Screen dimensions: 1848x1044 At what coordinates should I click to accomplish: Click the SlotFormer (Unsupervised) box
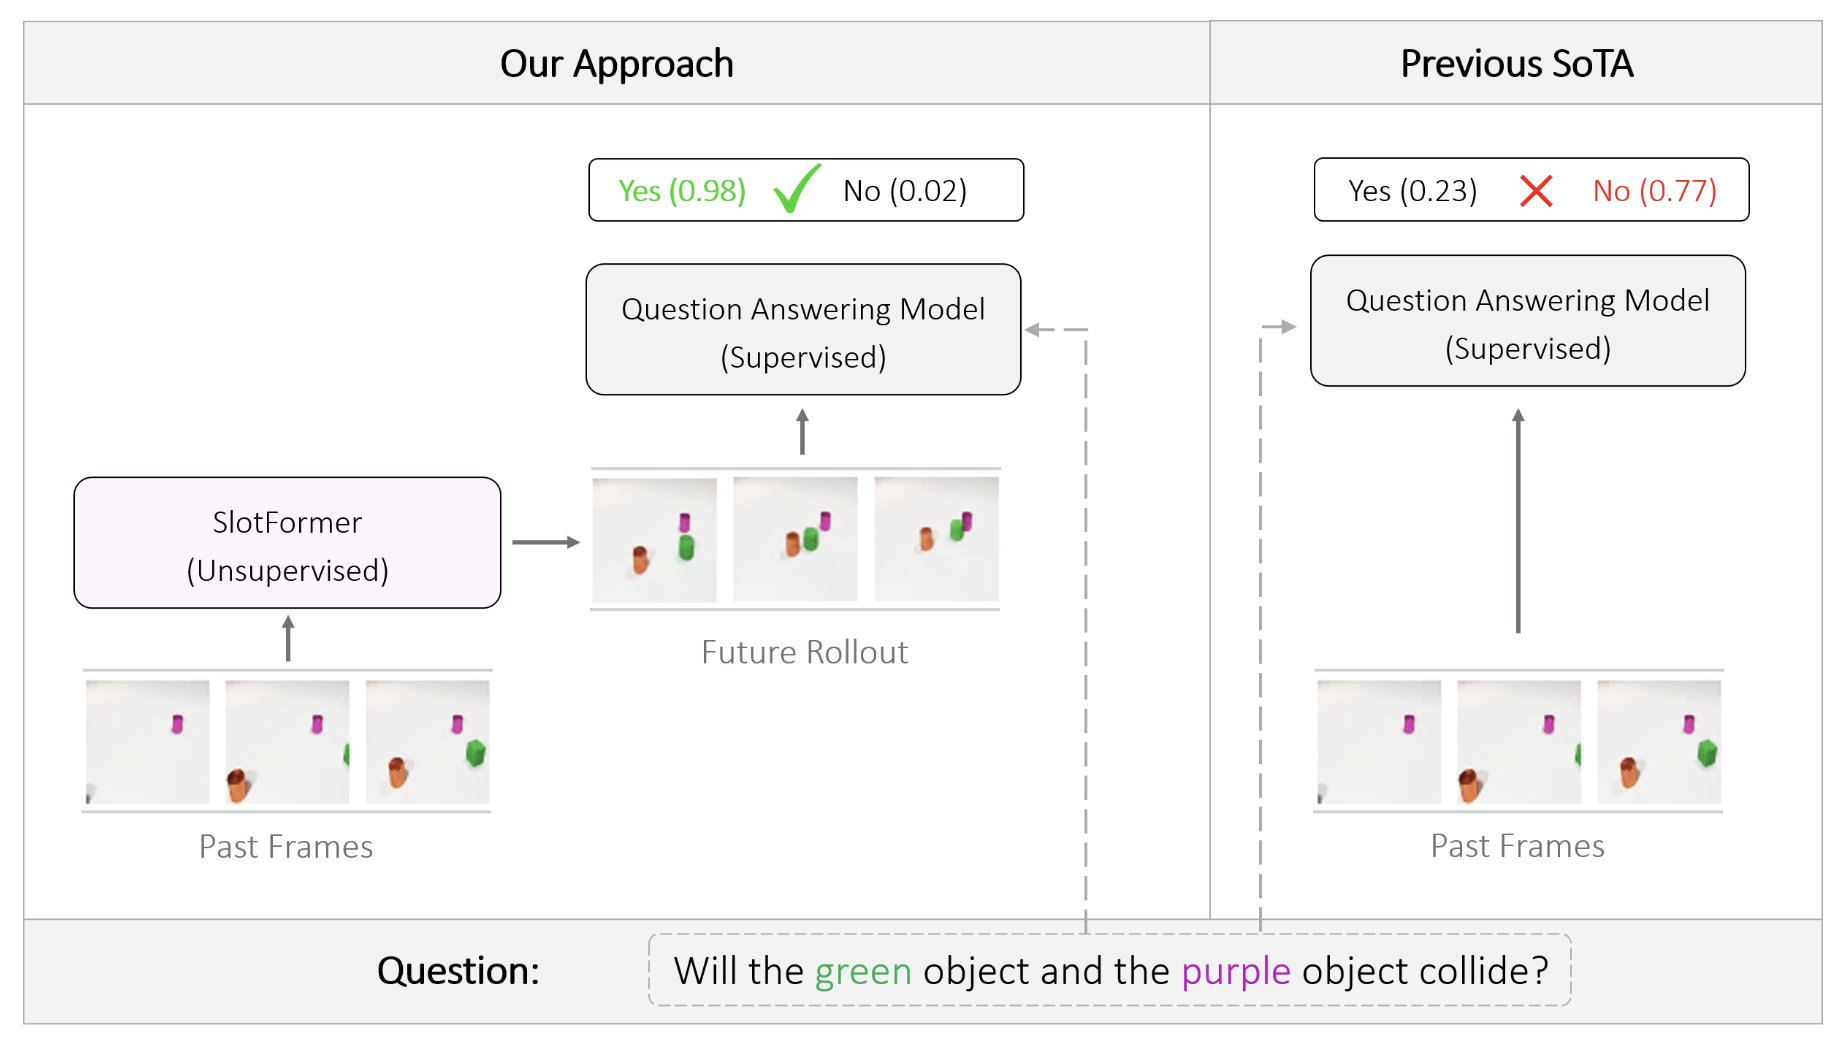tap(287, 543)
